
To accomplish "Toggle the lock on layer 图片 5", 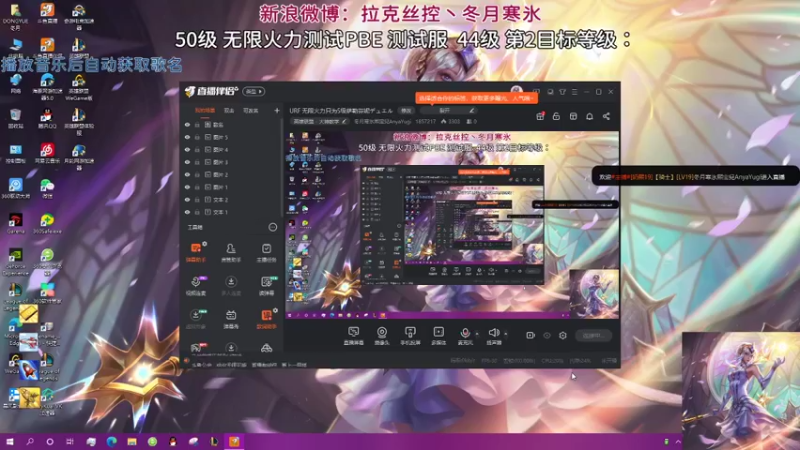I will pos(197,137).
